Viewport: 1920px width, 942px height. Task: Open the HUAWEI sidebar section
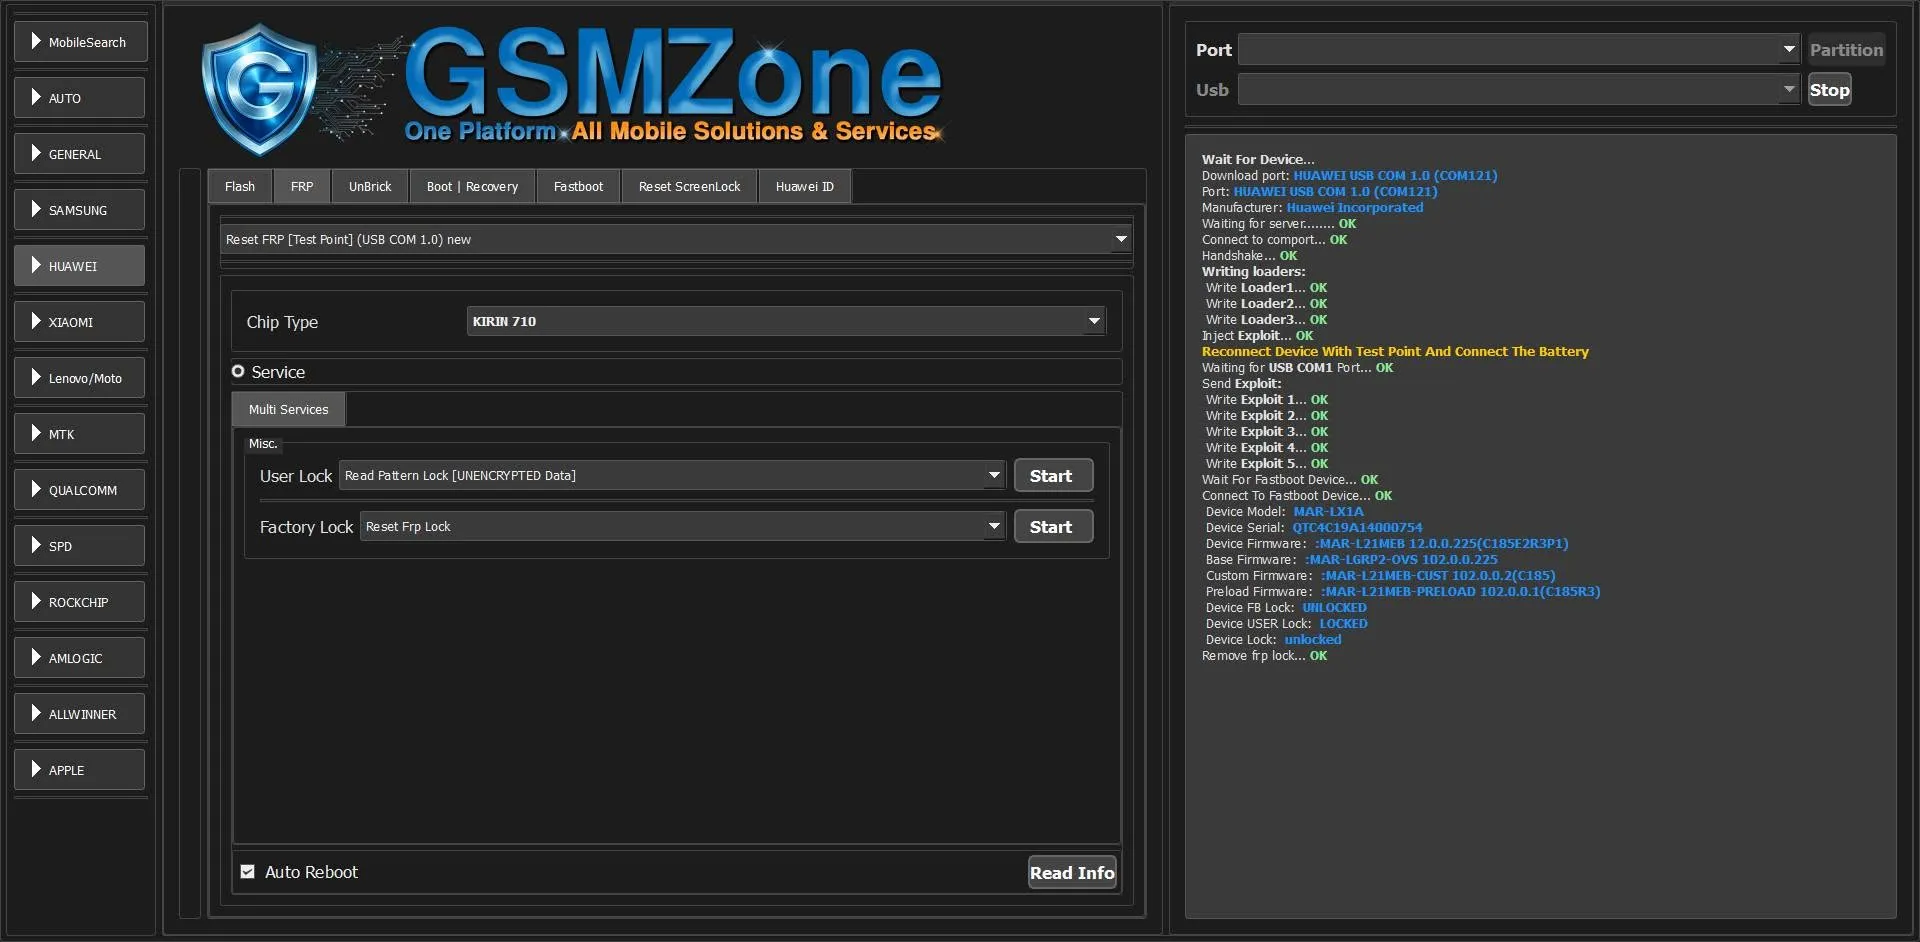point(80,266)
